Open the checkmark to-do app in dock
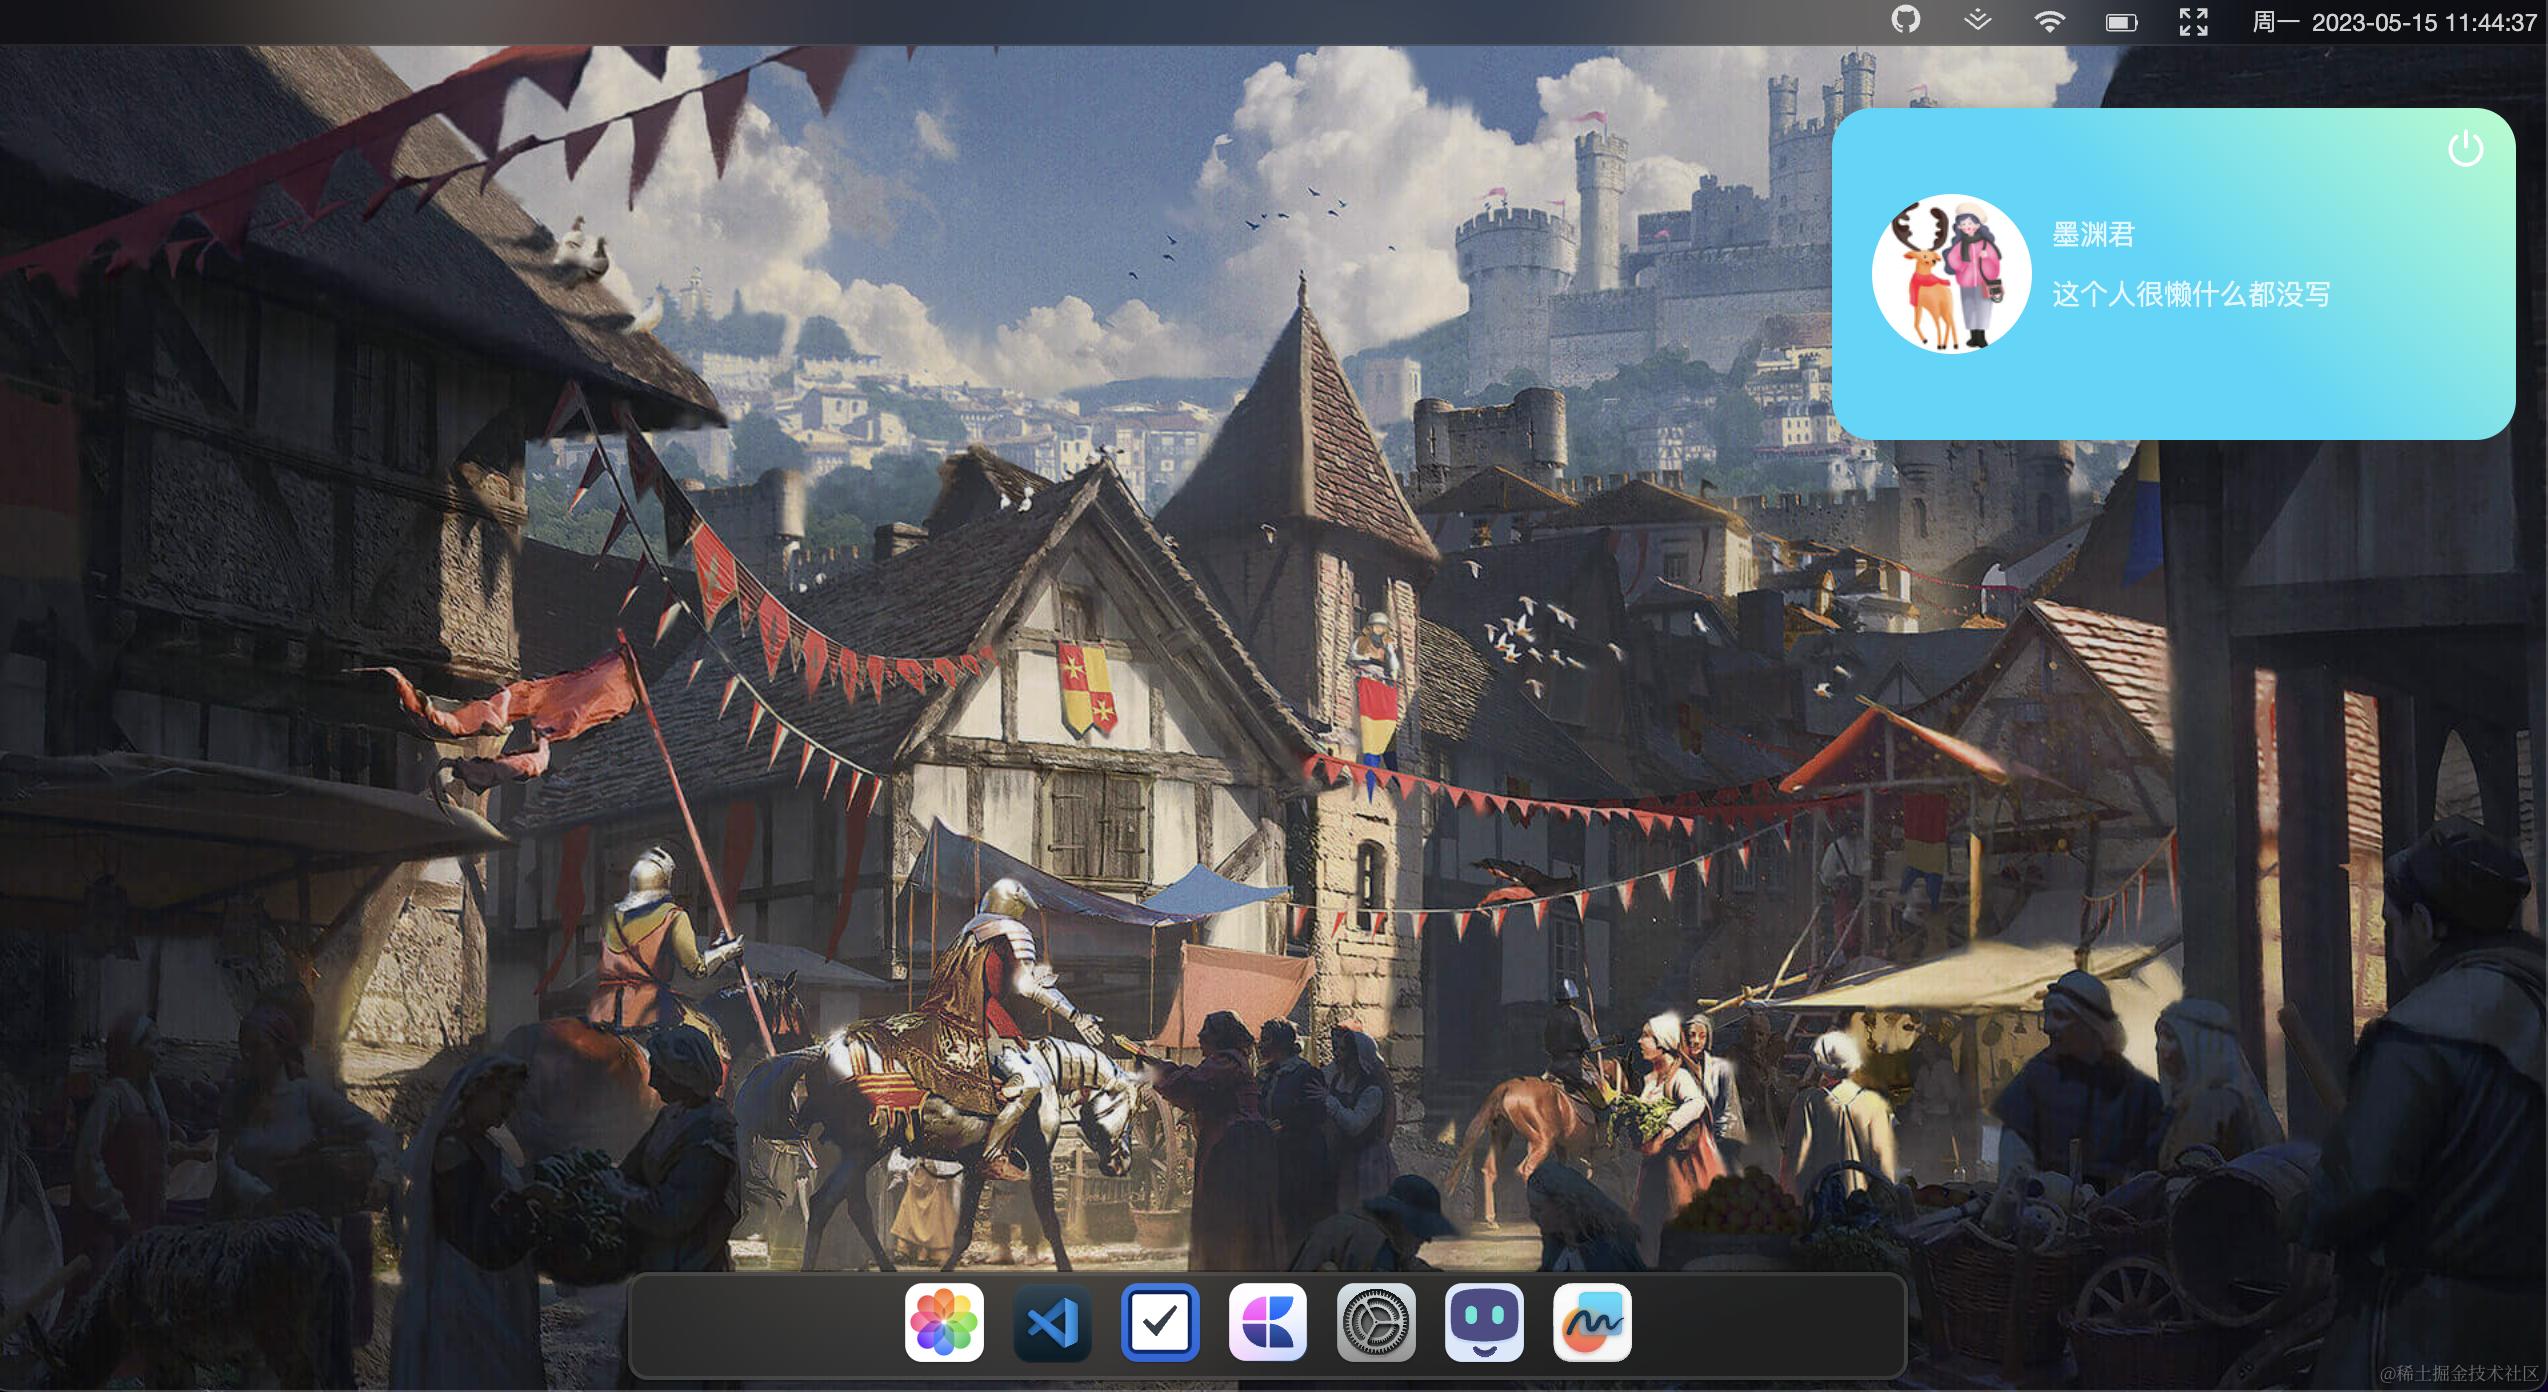This screenshot has width=2548, height=1392. pos(1160,1322)
